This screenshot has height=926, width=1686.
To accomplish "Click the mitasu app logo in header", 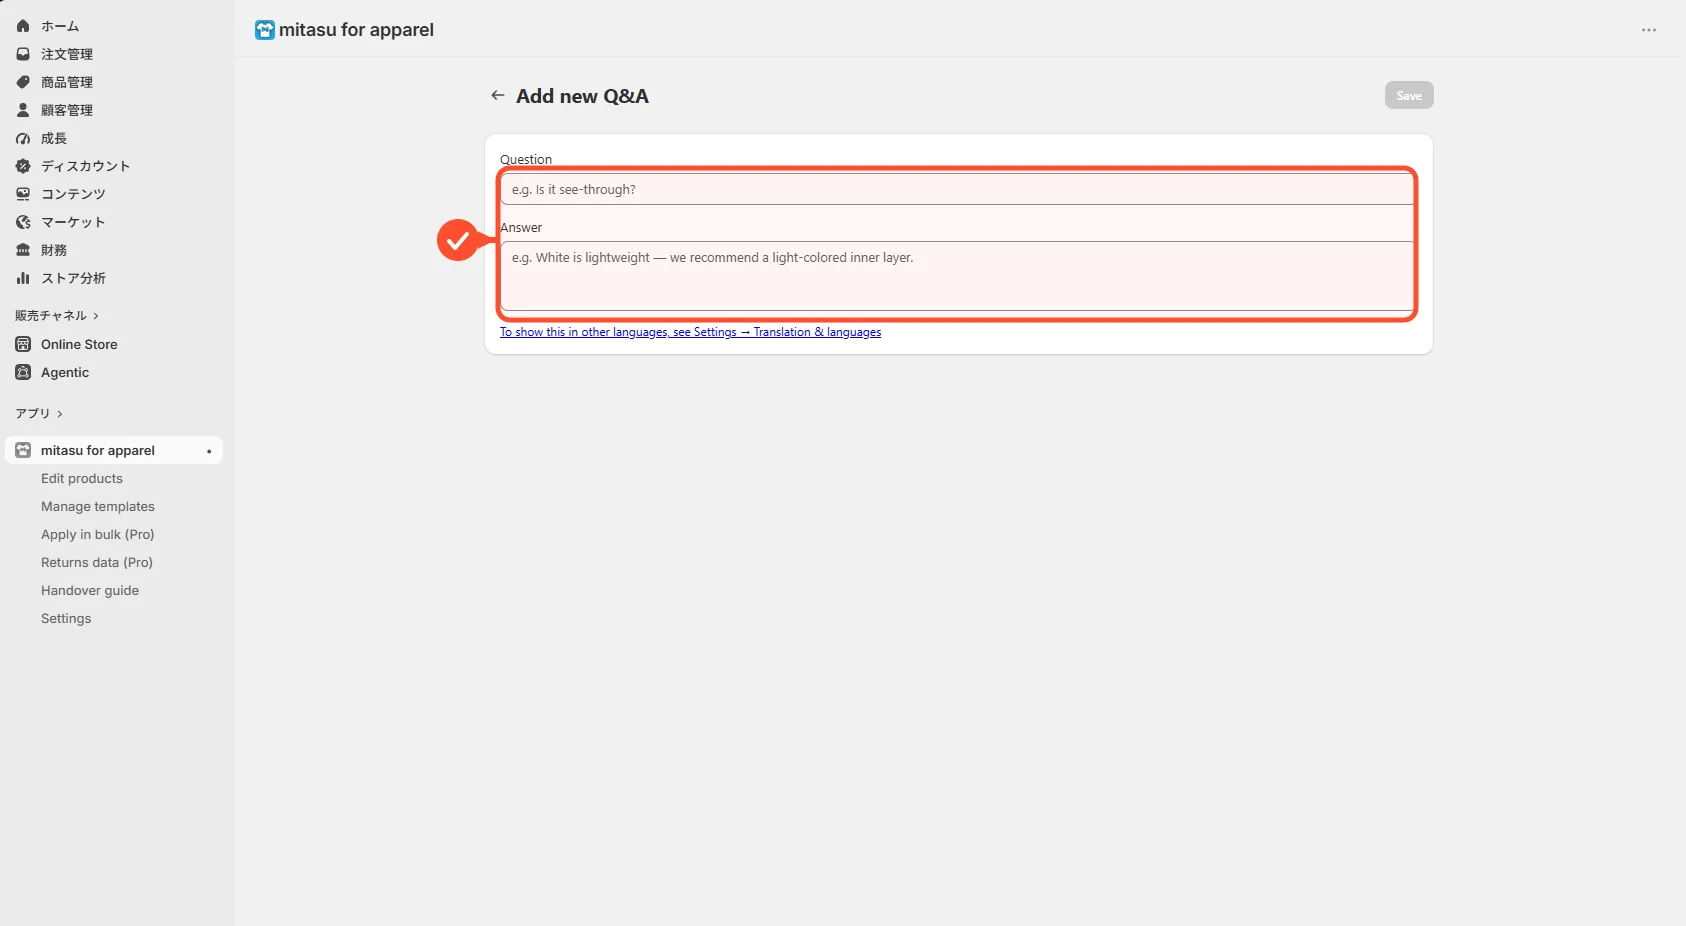I will pyautogui.click(x=264, y=30).
